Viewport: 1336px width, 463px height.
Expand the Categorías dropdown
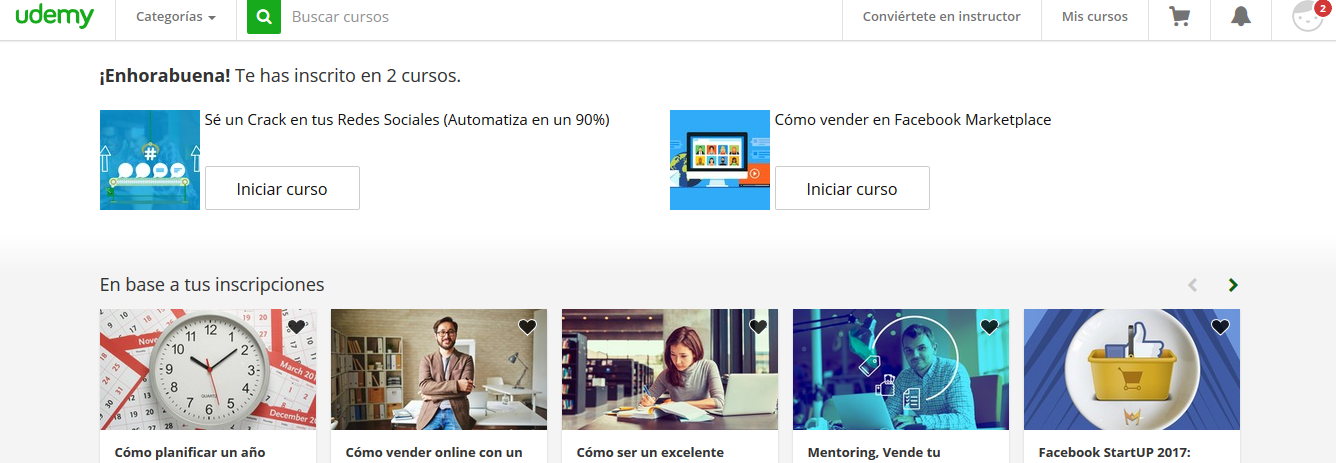click(x=176, y=17)
